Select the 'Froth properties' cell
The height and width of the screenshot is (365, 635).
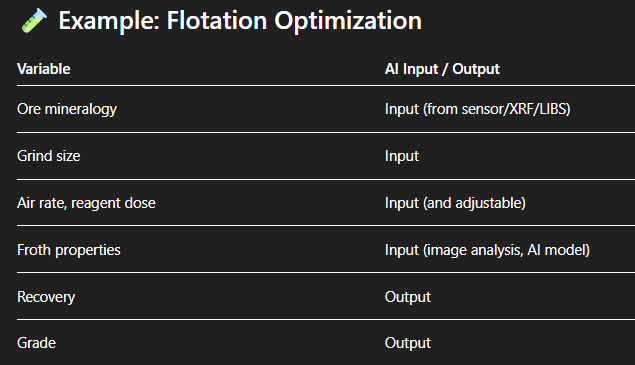69,250
